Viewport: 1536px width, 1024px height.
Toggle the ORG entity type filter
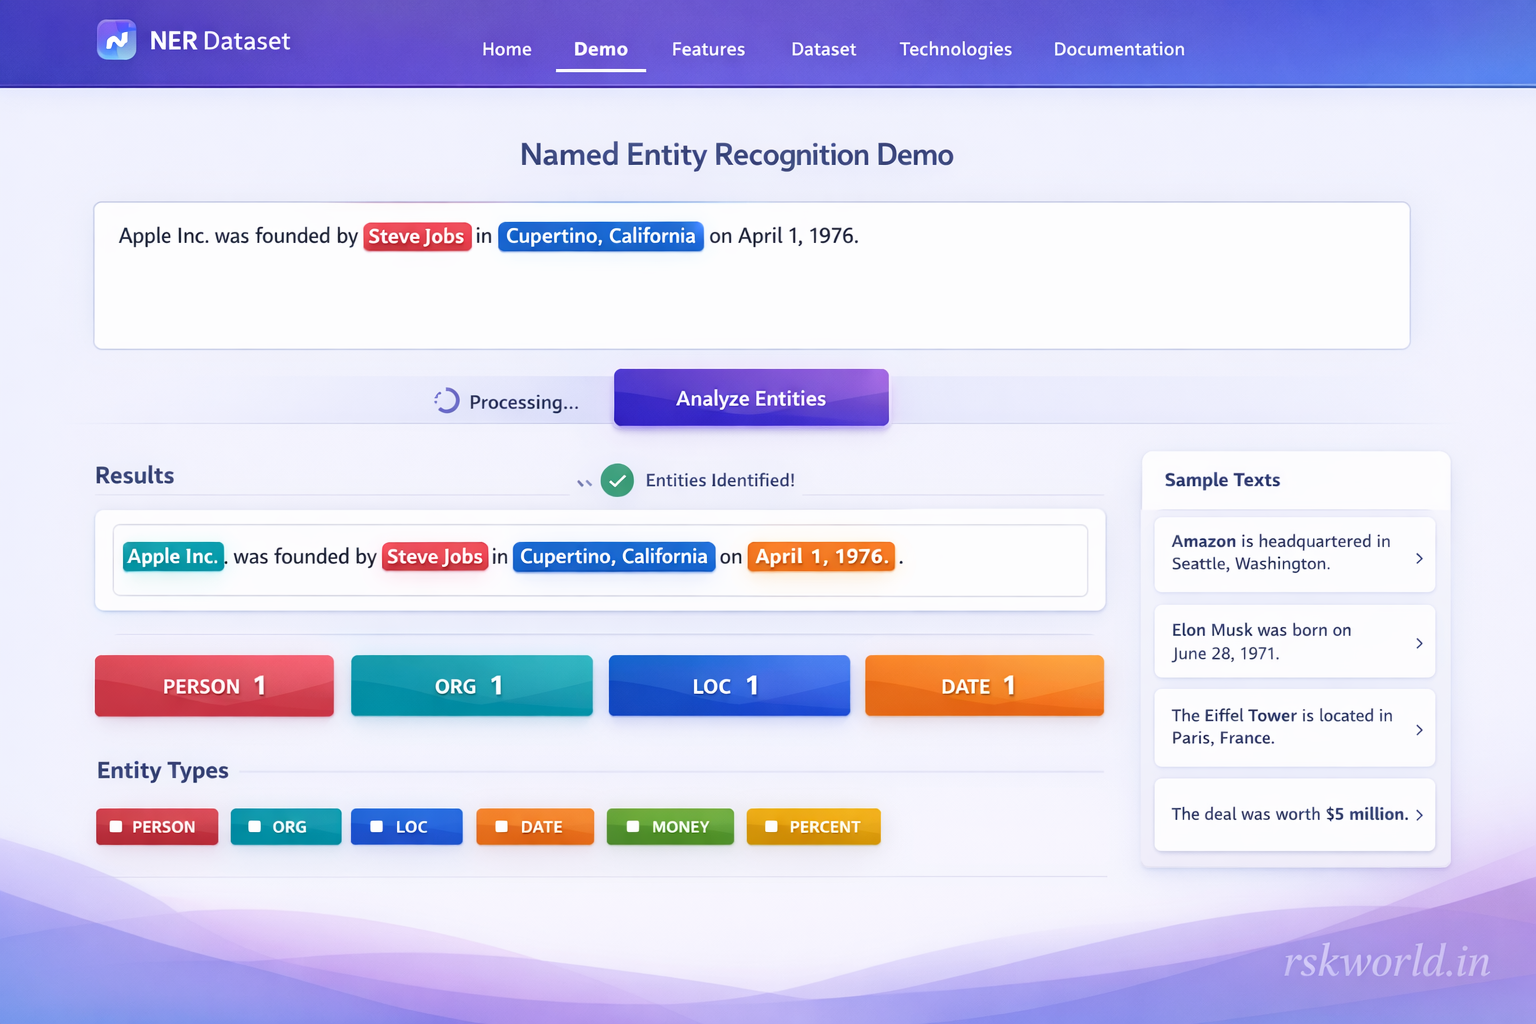286,827
